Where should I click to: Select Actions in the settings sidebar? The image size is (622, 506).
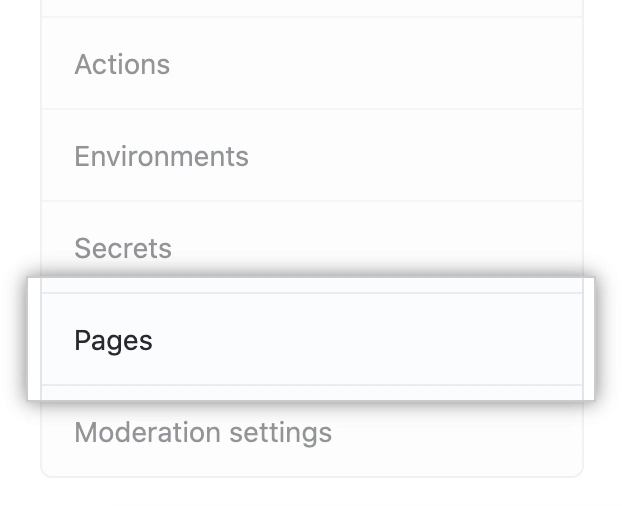(x=122, y=64)
